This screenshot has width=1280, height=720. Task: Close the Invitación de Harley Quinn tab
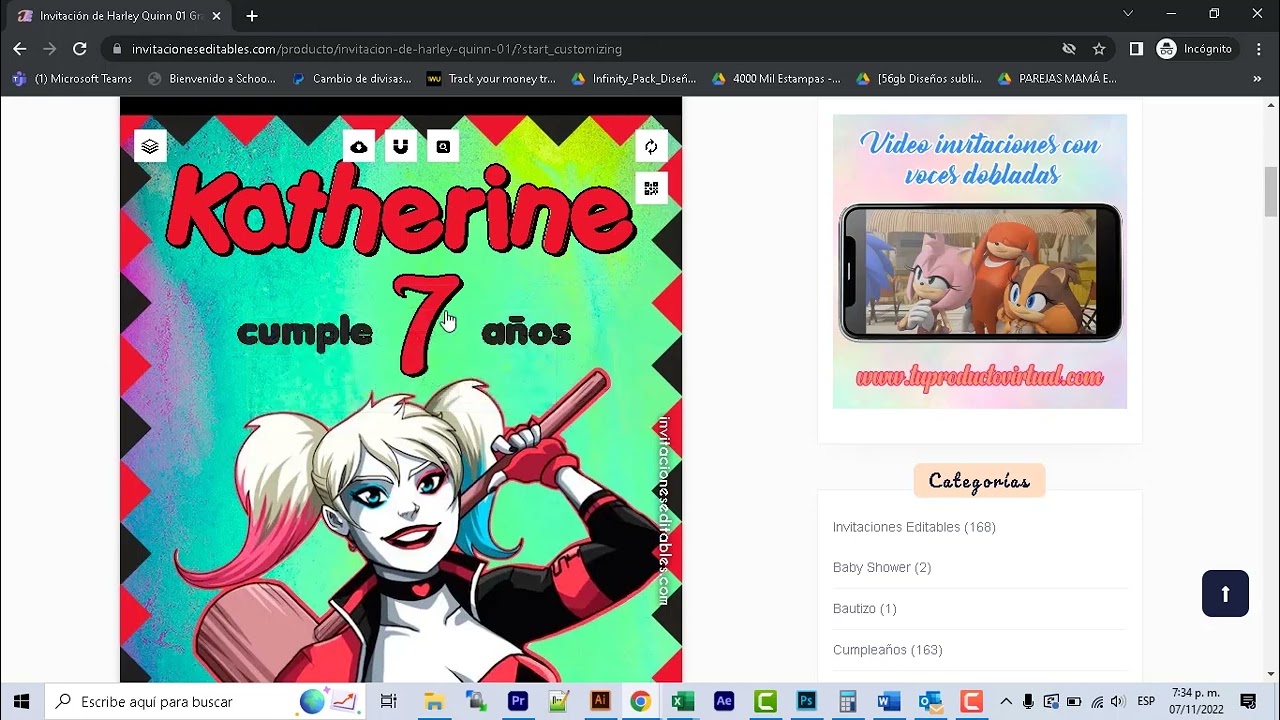[x=216, y=16]
